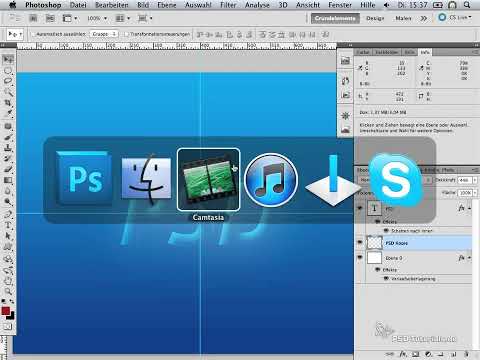Select the Dodge tool
This screenshot has height=360, width=480.
(x=8, y=202)
